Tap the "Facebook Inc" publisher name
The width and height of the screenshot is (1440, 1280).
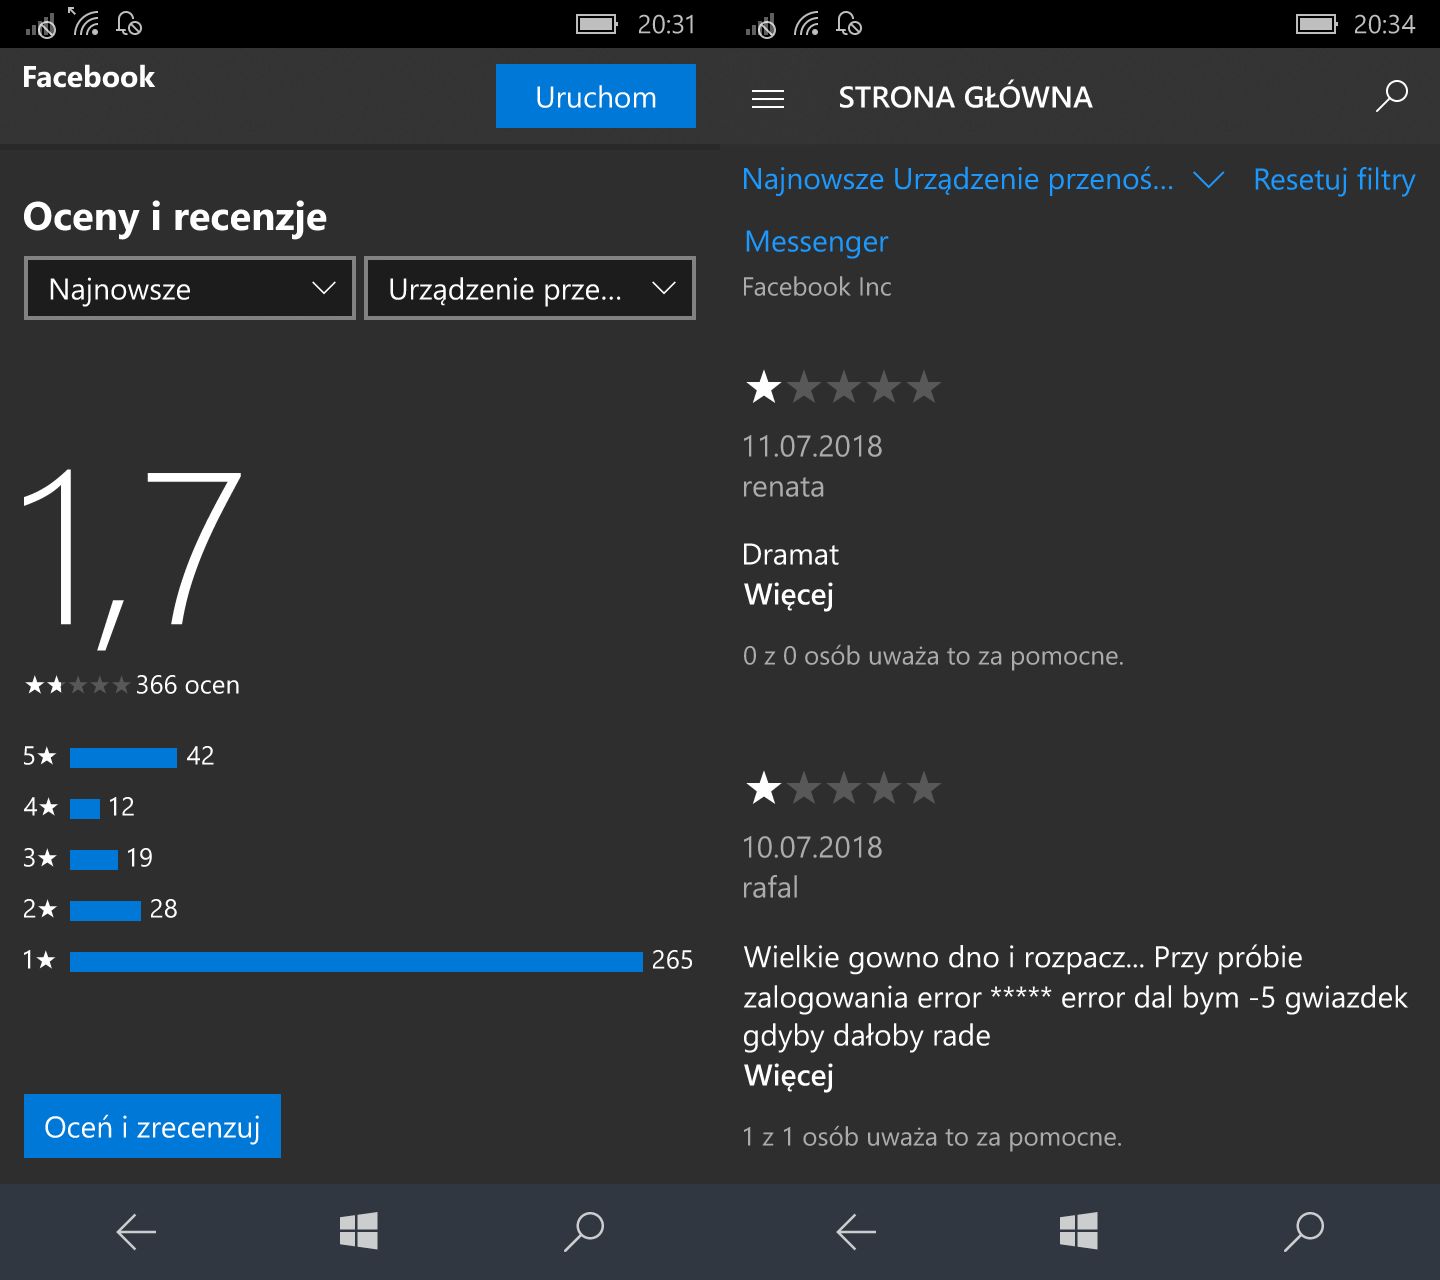[x=816, y=287]
